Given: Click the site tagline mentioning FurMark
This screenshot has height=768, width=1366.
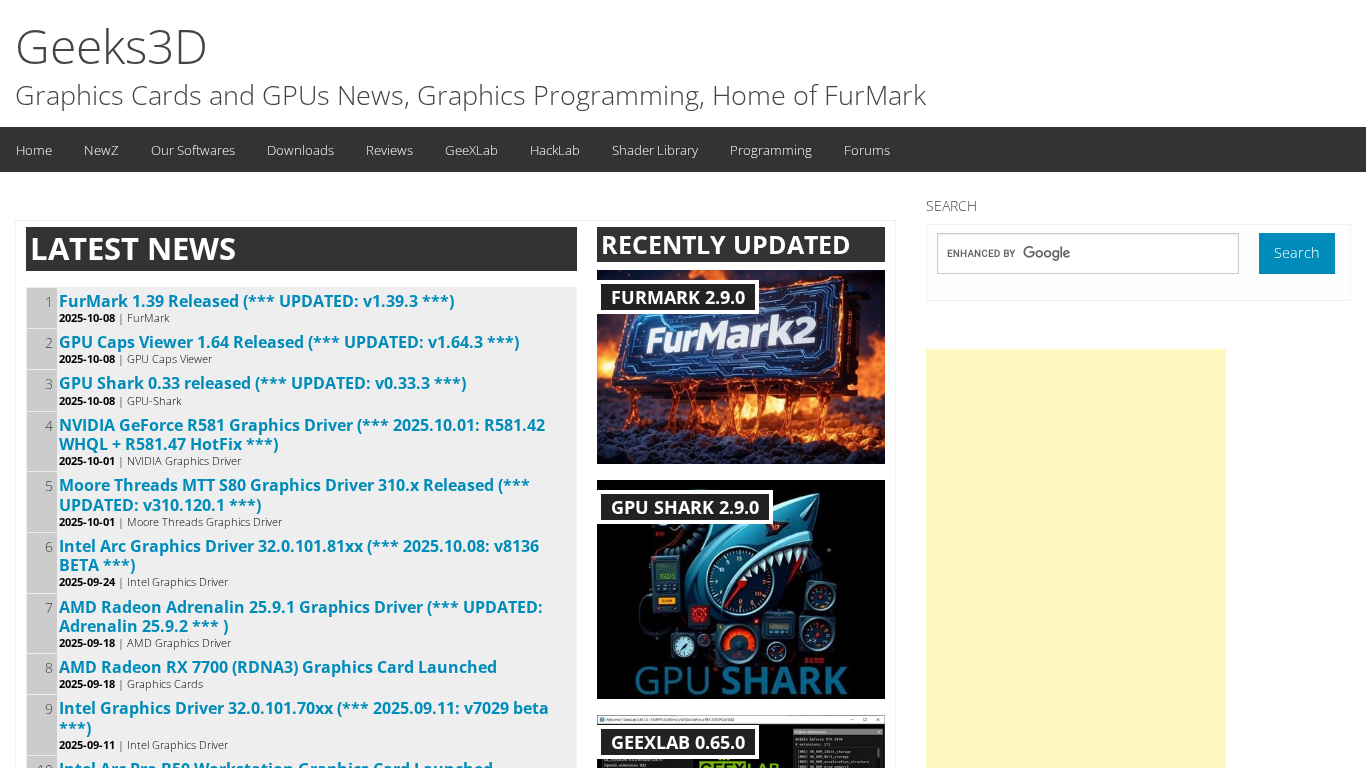Looking at the screenshot, I should coord(470,95).
